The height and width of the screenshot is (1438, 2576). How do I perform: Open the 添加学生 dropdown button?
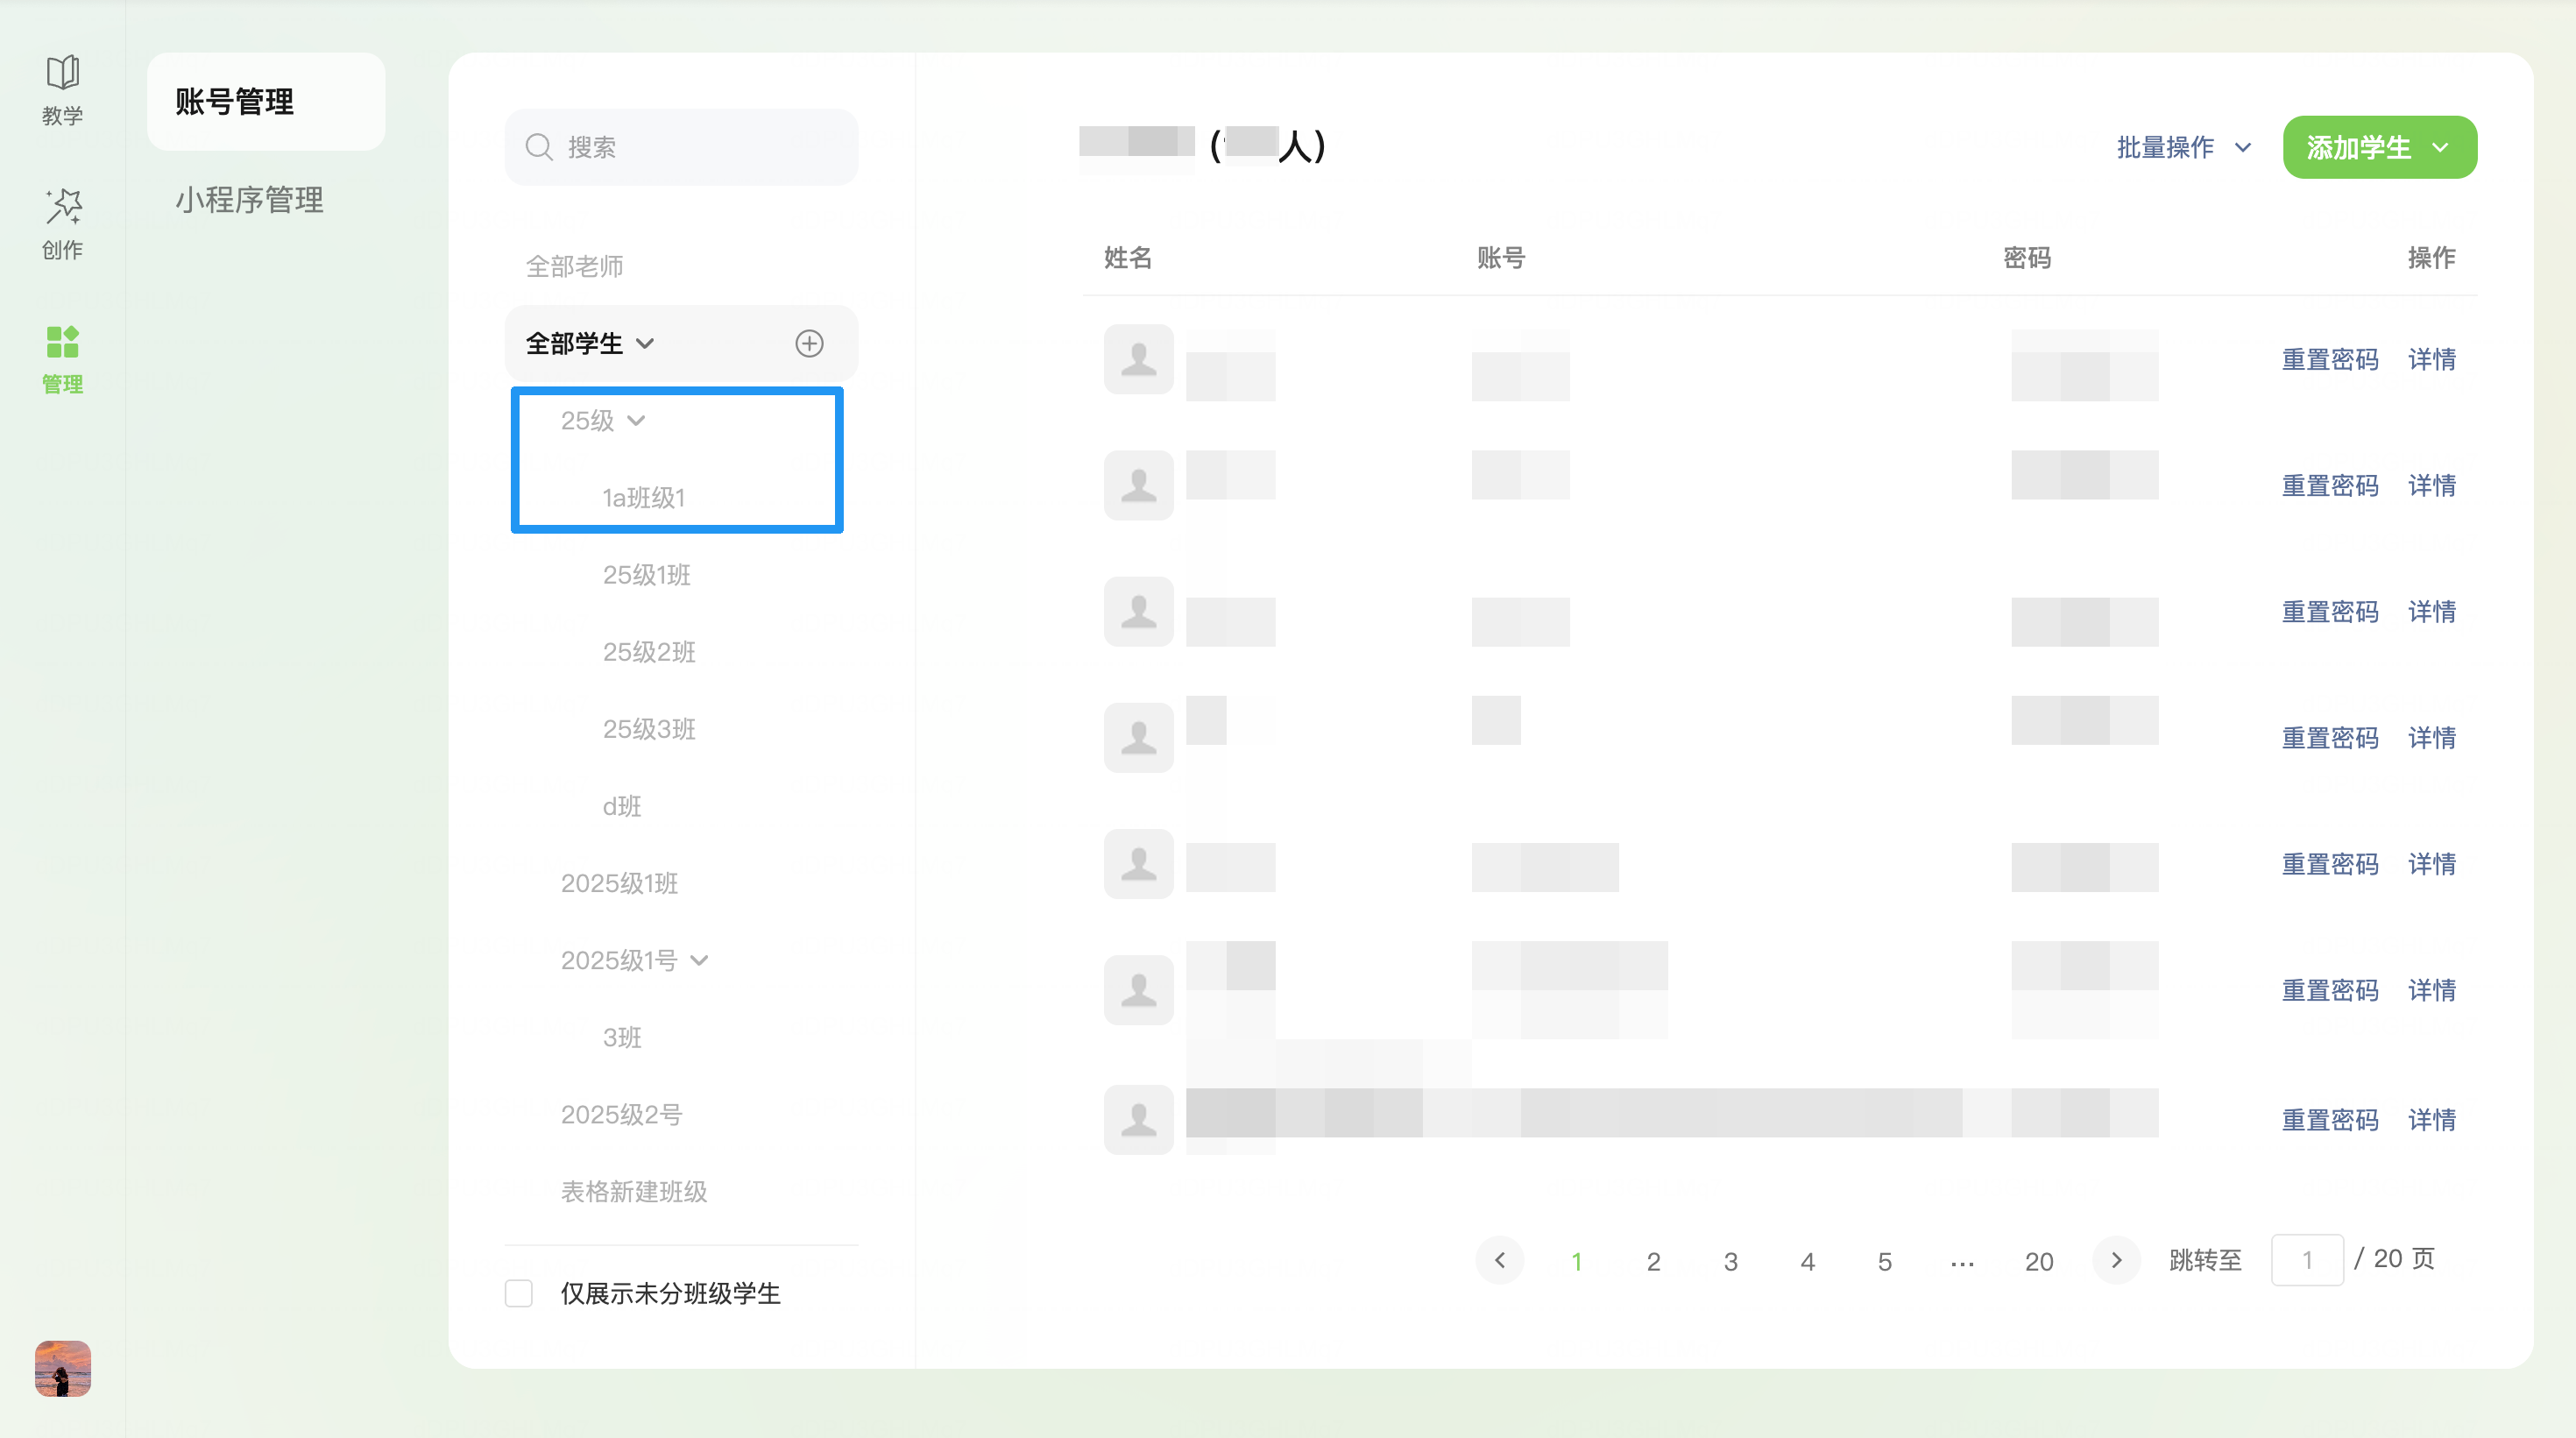[2379, 148]
